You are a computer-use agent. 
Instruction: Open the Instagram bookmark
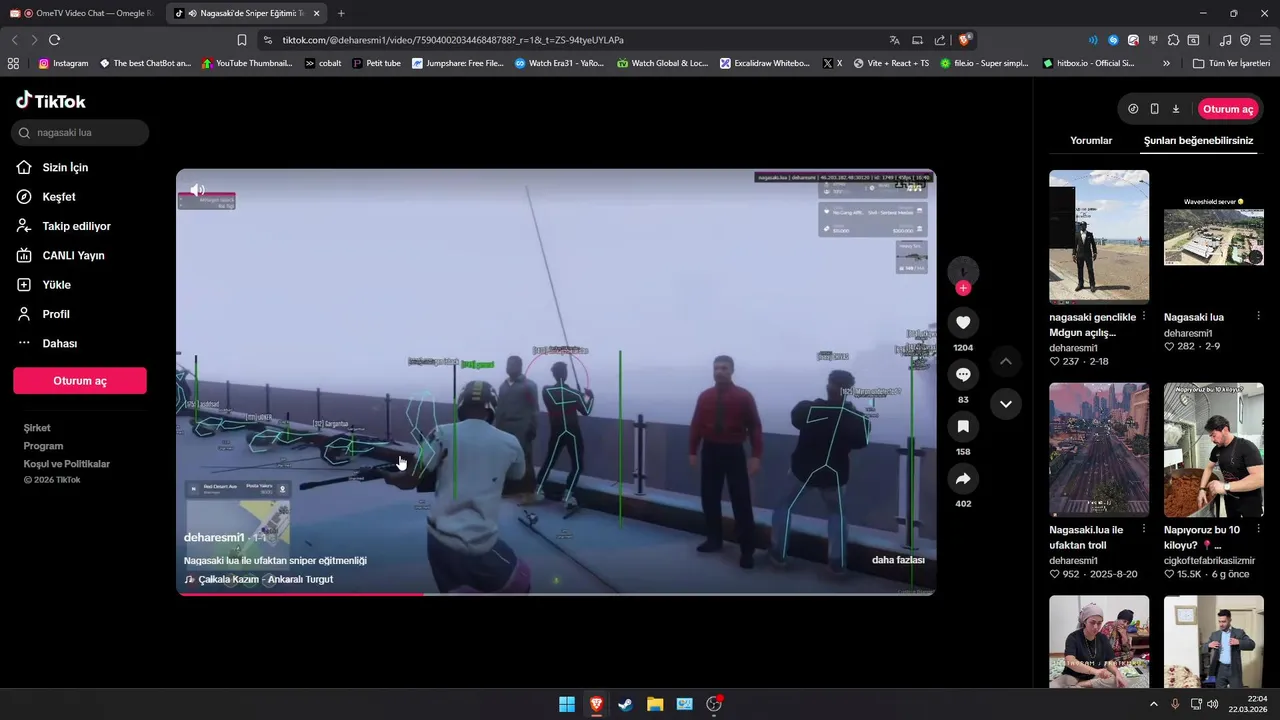pyautogui.click(x=63, y=63)
